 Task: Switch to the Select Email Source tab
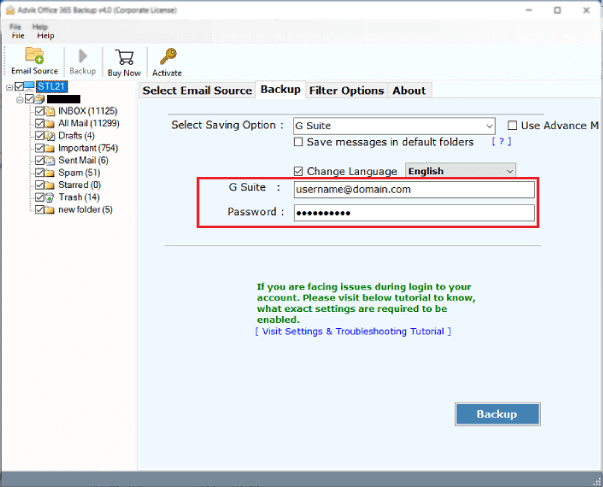point(197,90)
